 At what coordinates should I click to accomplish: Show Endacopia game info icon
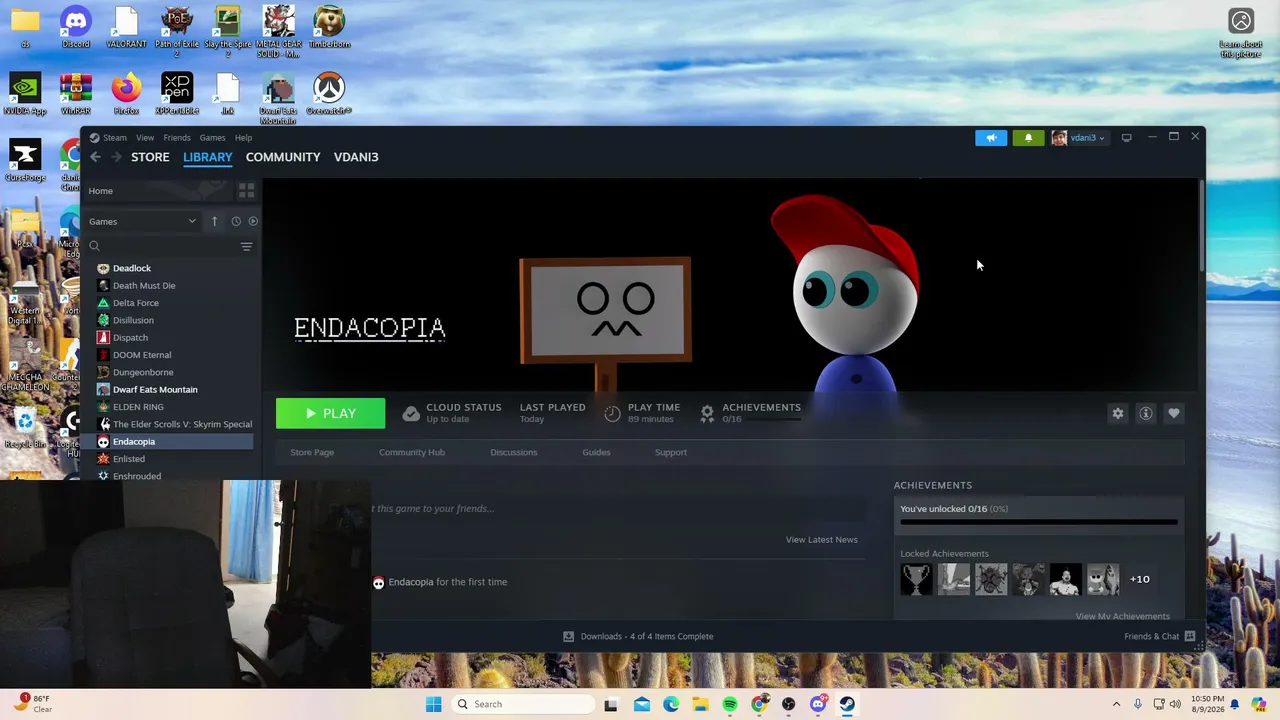(1146, 413)
